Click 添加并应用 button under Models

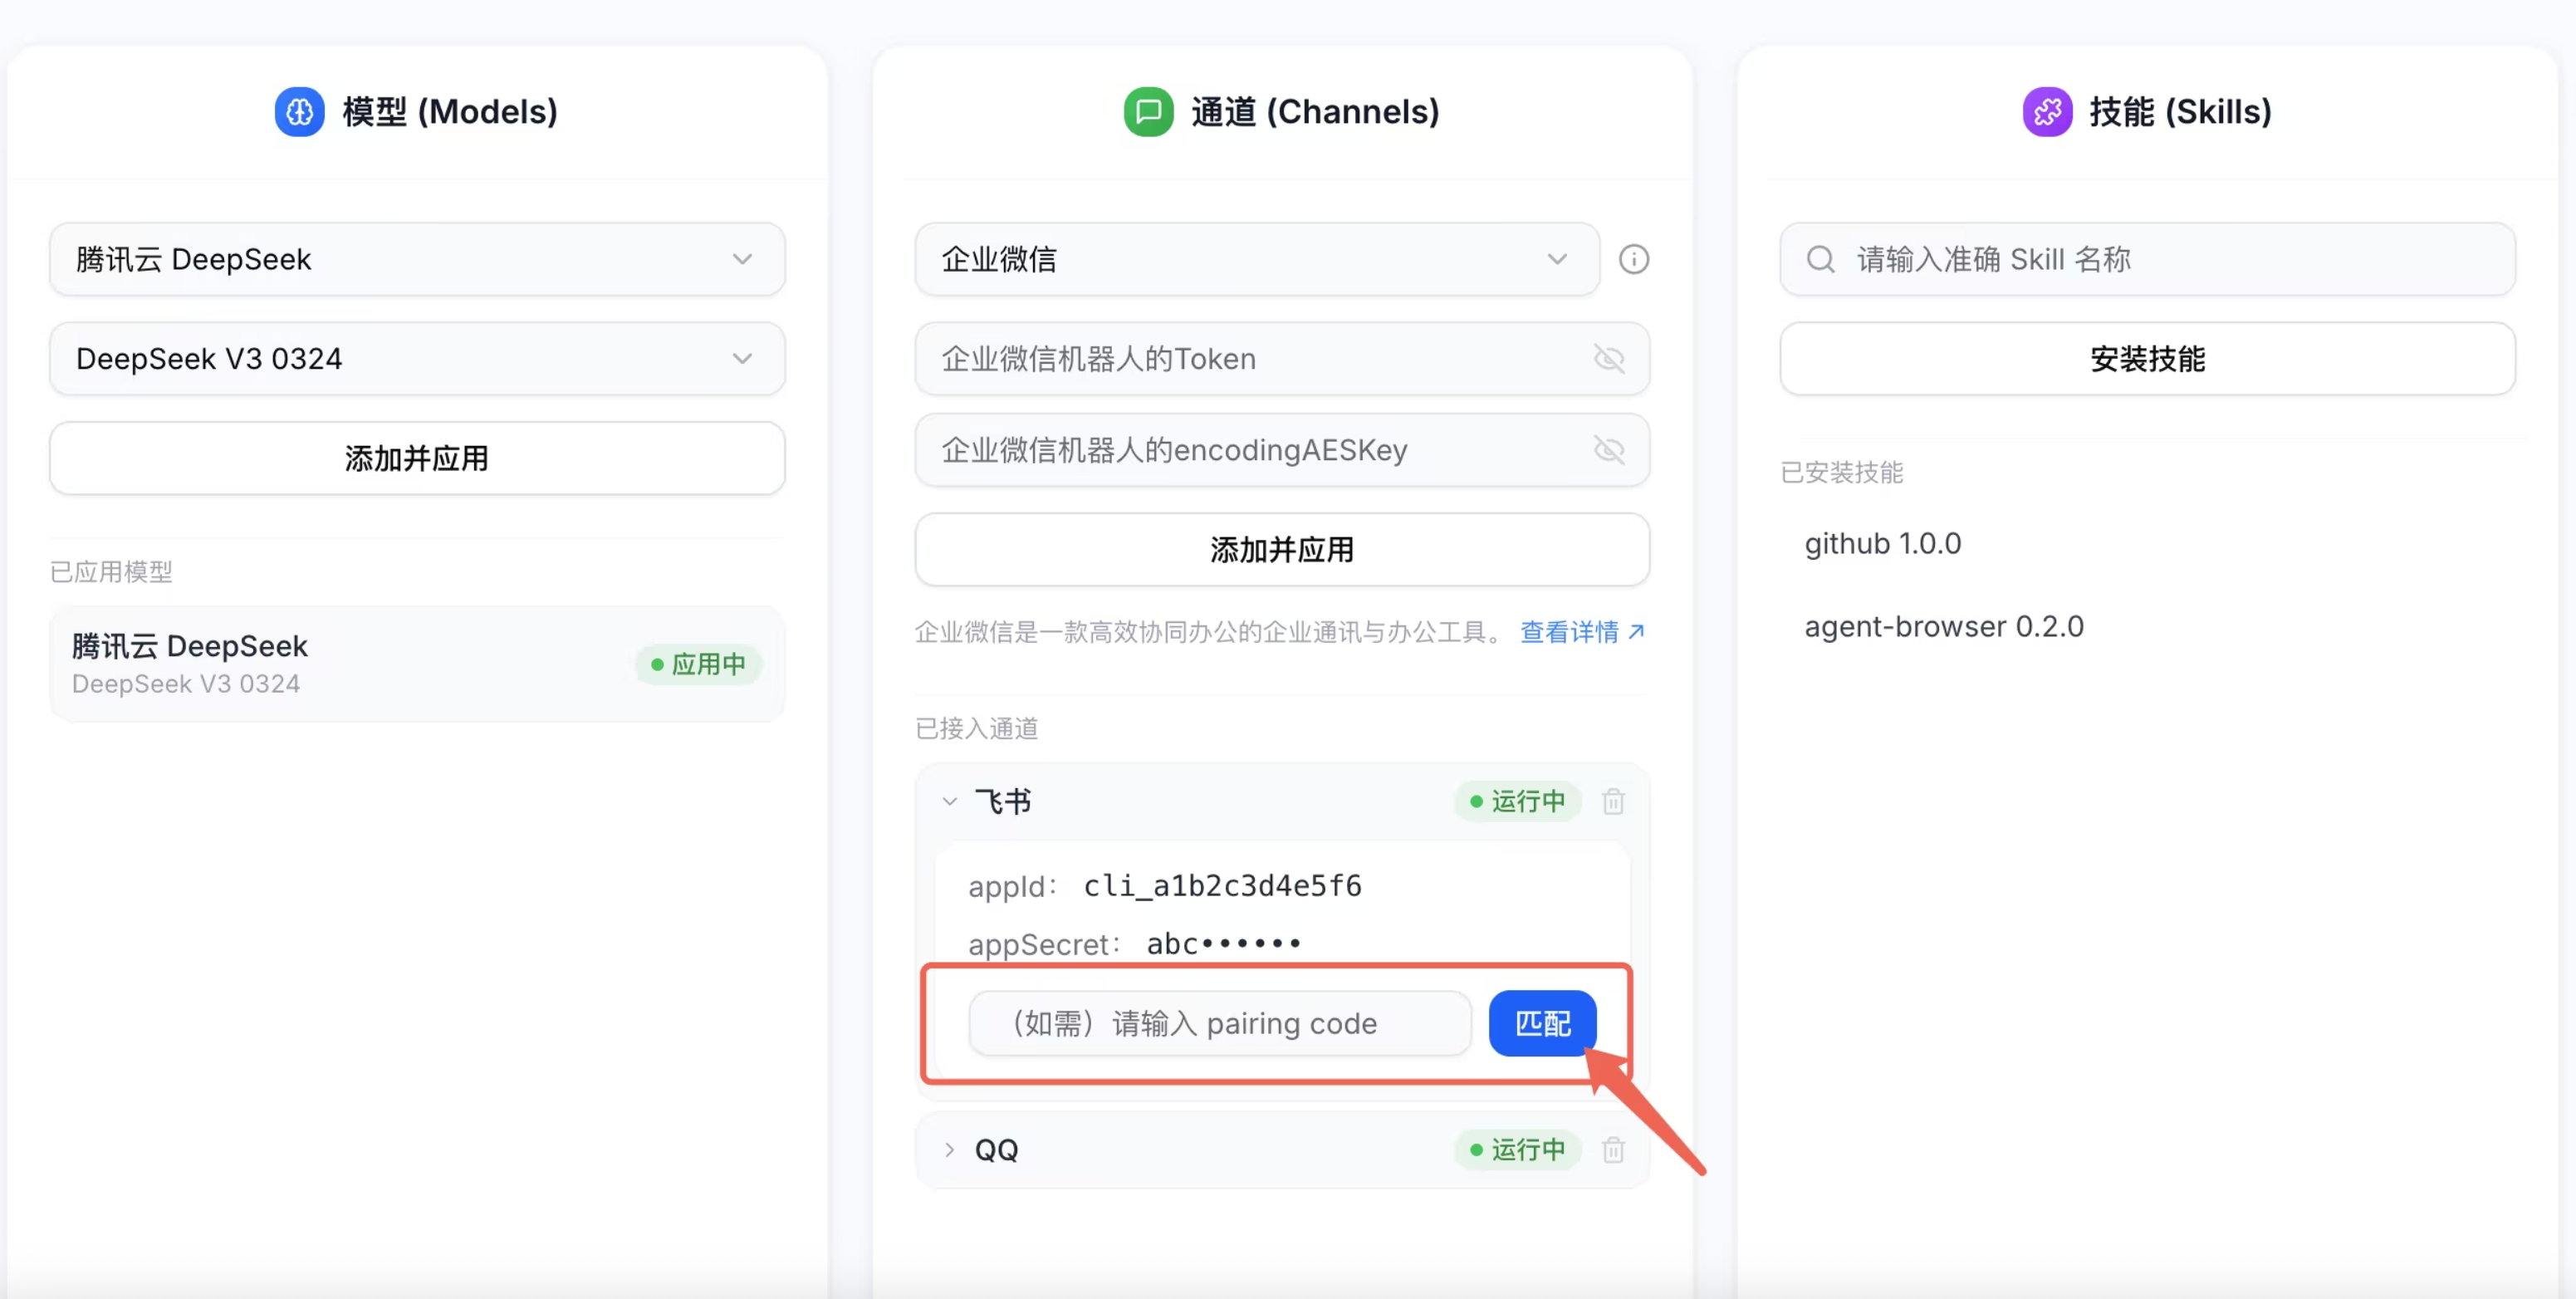coord(416,459)
